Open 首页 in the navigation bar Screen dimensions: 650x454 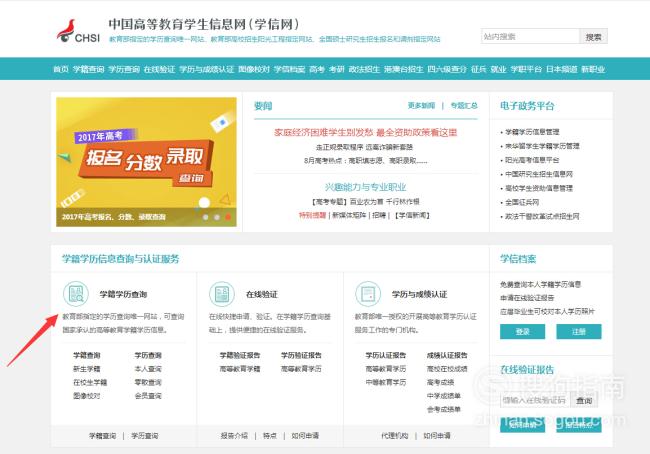pos(61,69)
